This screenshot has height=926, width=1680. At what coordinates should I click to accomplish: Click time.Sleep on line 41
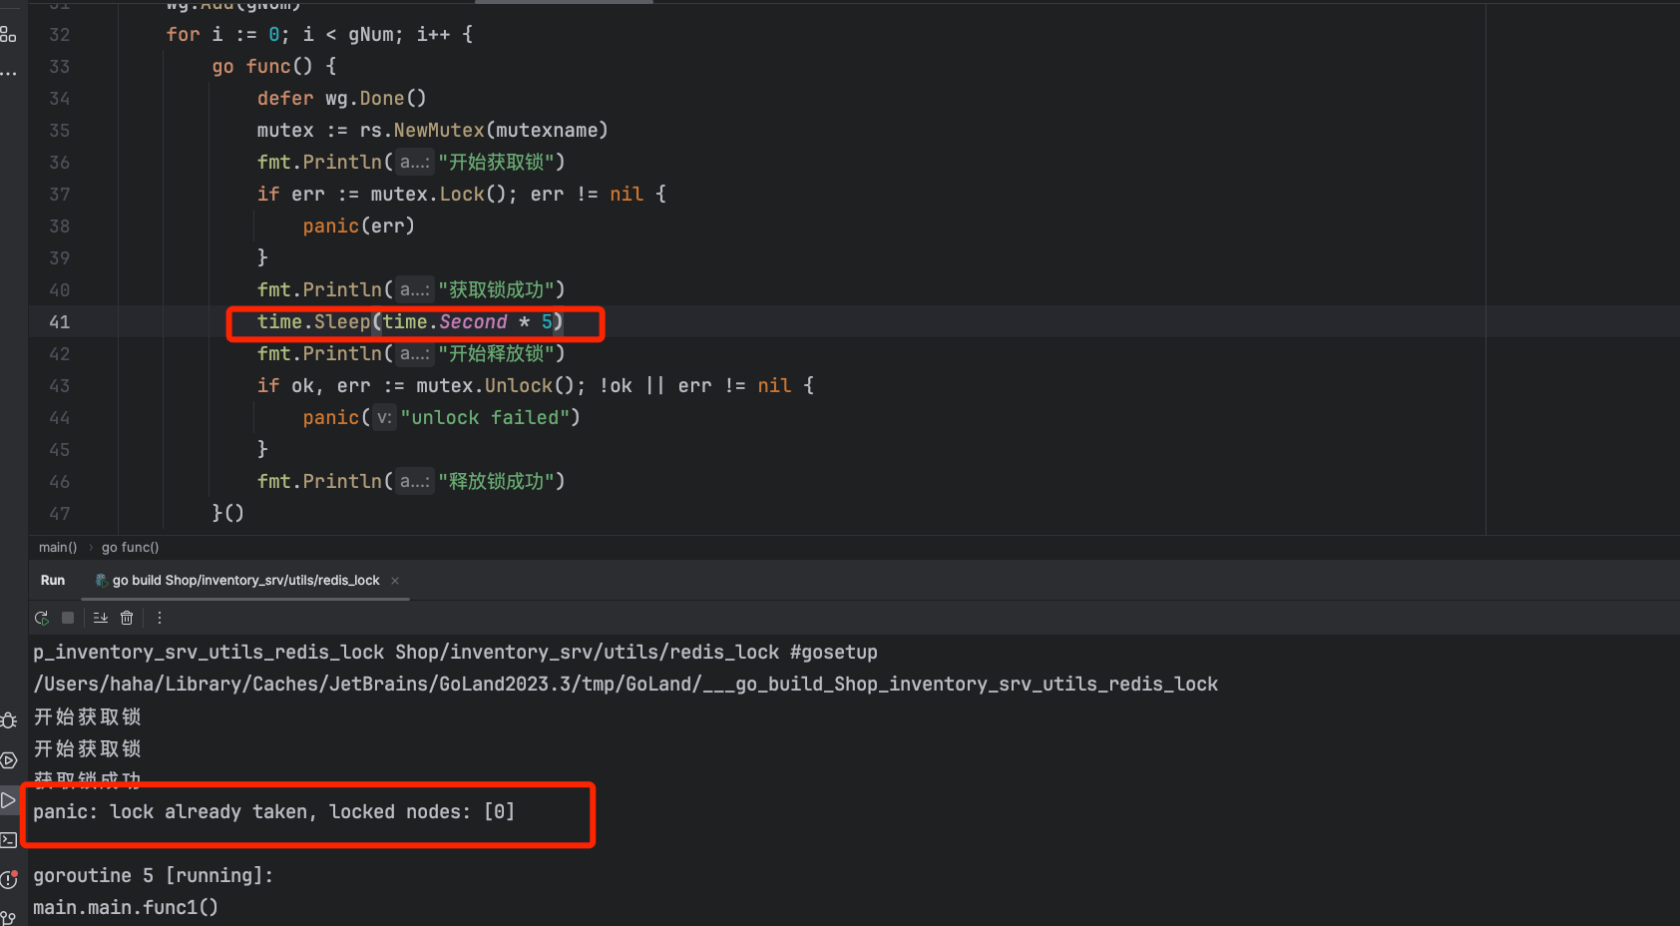pyautogui.click(x=314, y=322)
